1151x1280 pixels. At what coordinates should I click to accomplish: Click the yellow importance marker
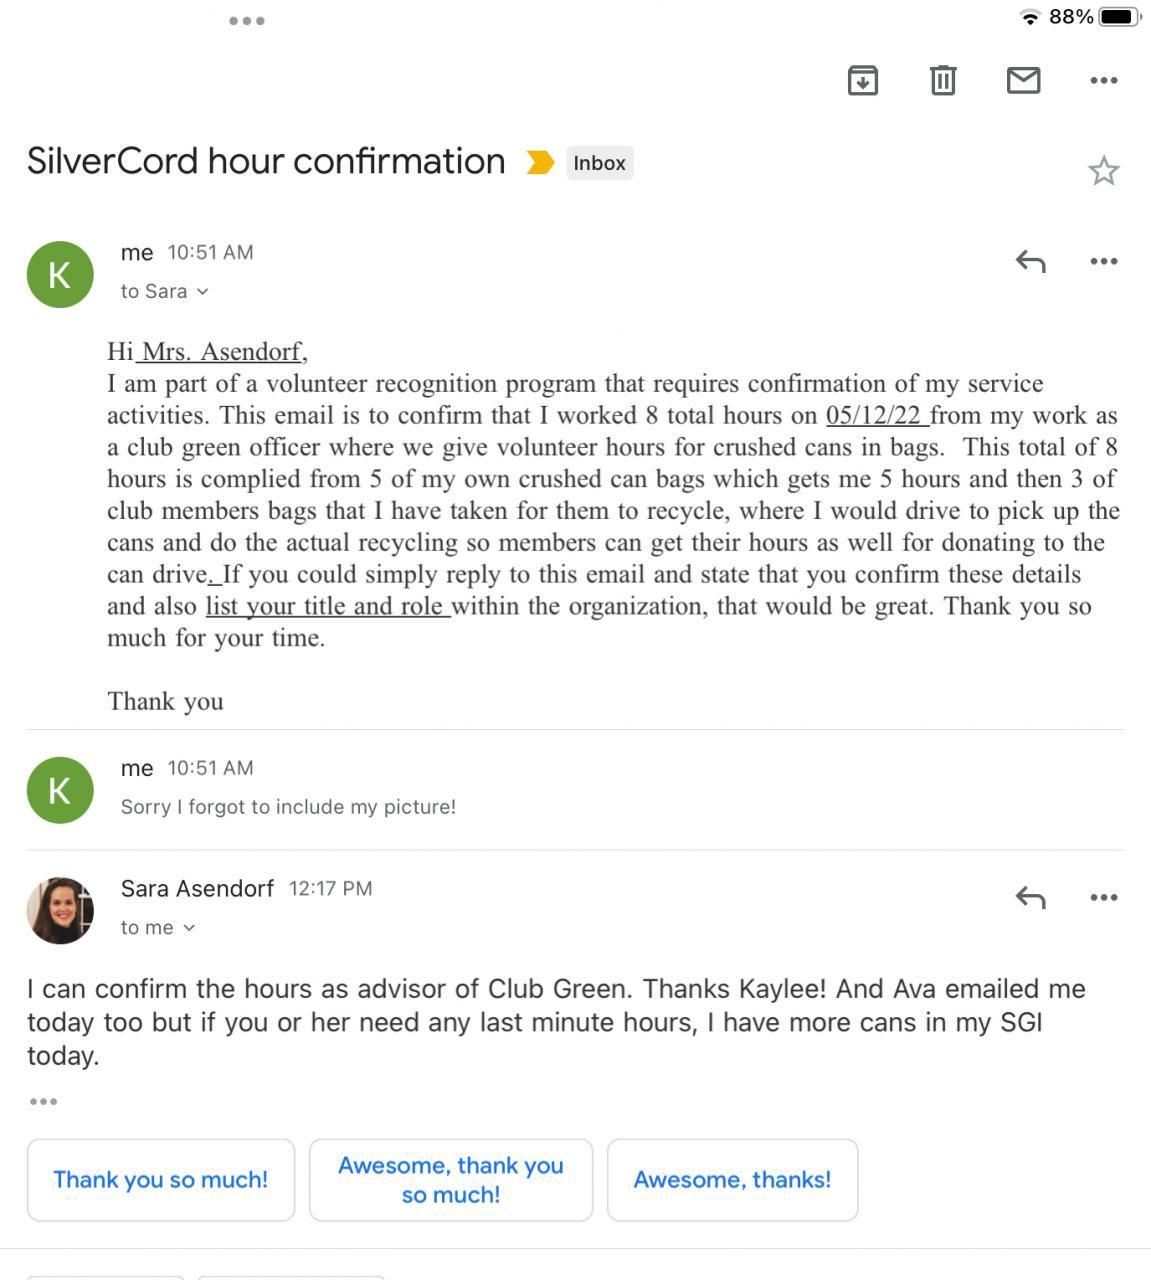(x=540, y=162)
